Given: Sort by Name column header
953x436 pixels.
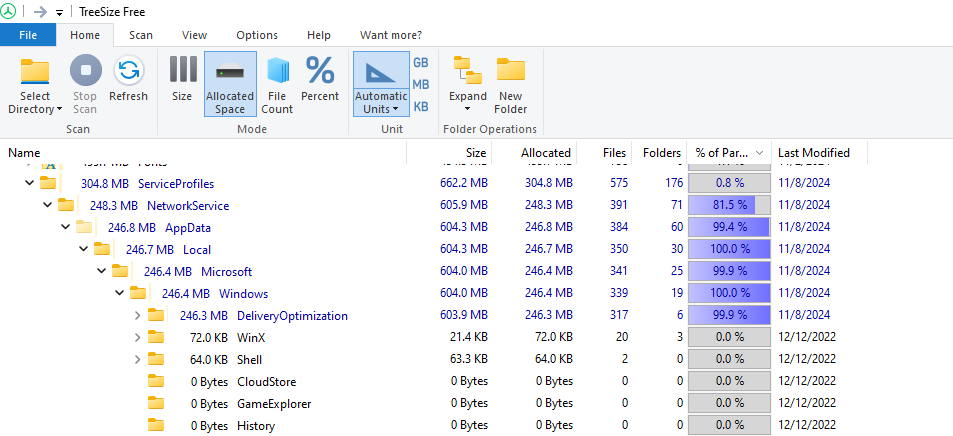Looking at the screenshot, I should 204,153.
